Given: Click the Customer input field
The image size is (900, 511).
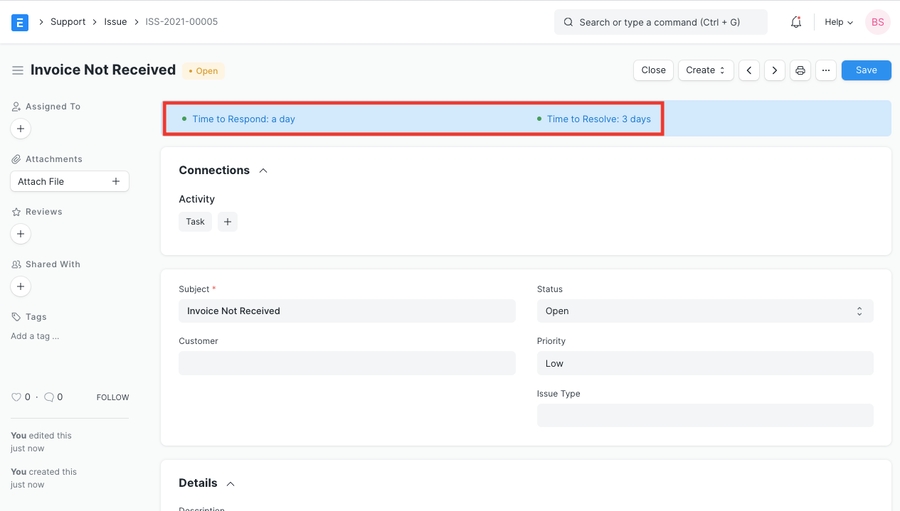Looking at the screenshot, I should pyautogui.click(x=347, y=363).
